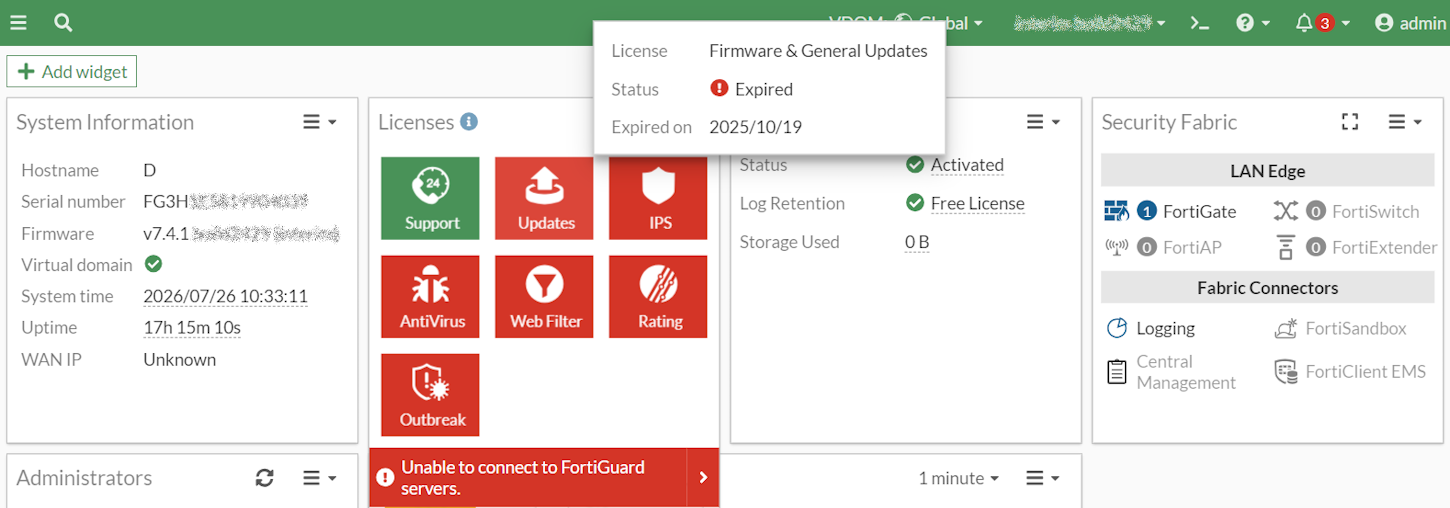Expand the 1 minute interval dropdown

pos(958,478)
